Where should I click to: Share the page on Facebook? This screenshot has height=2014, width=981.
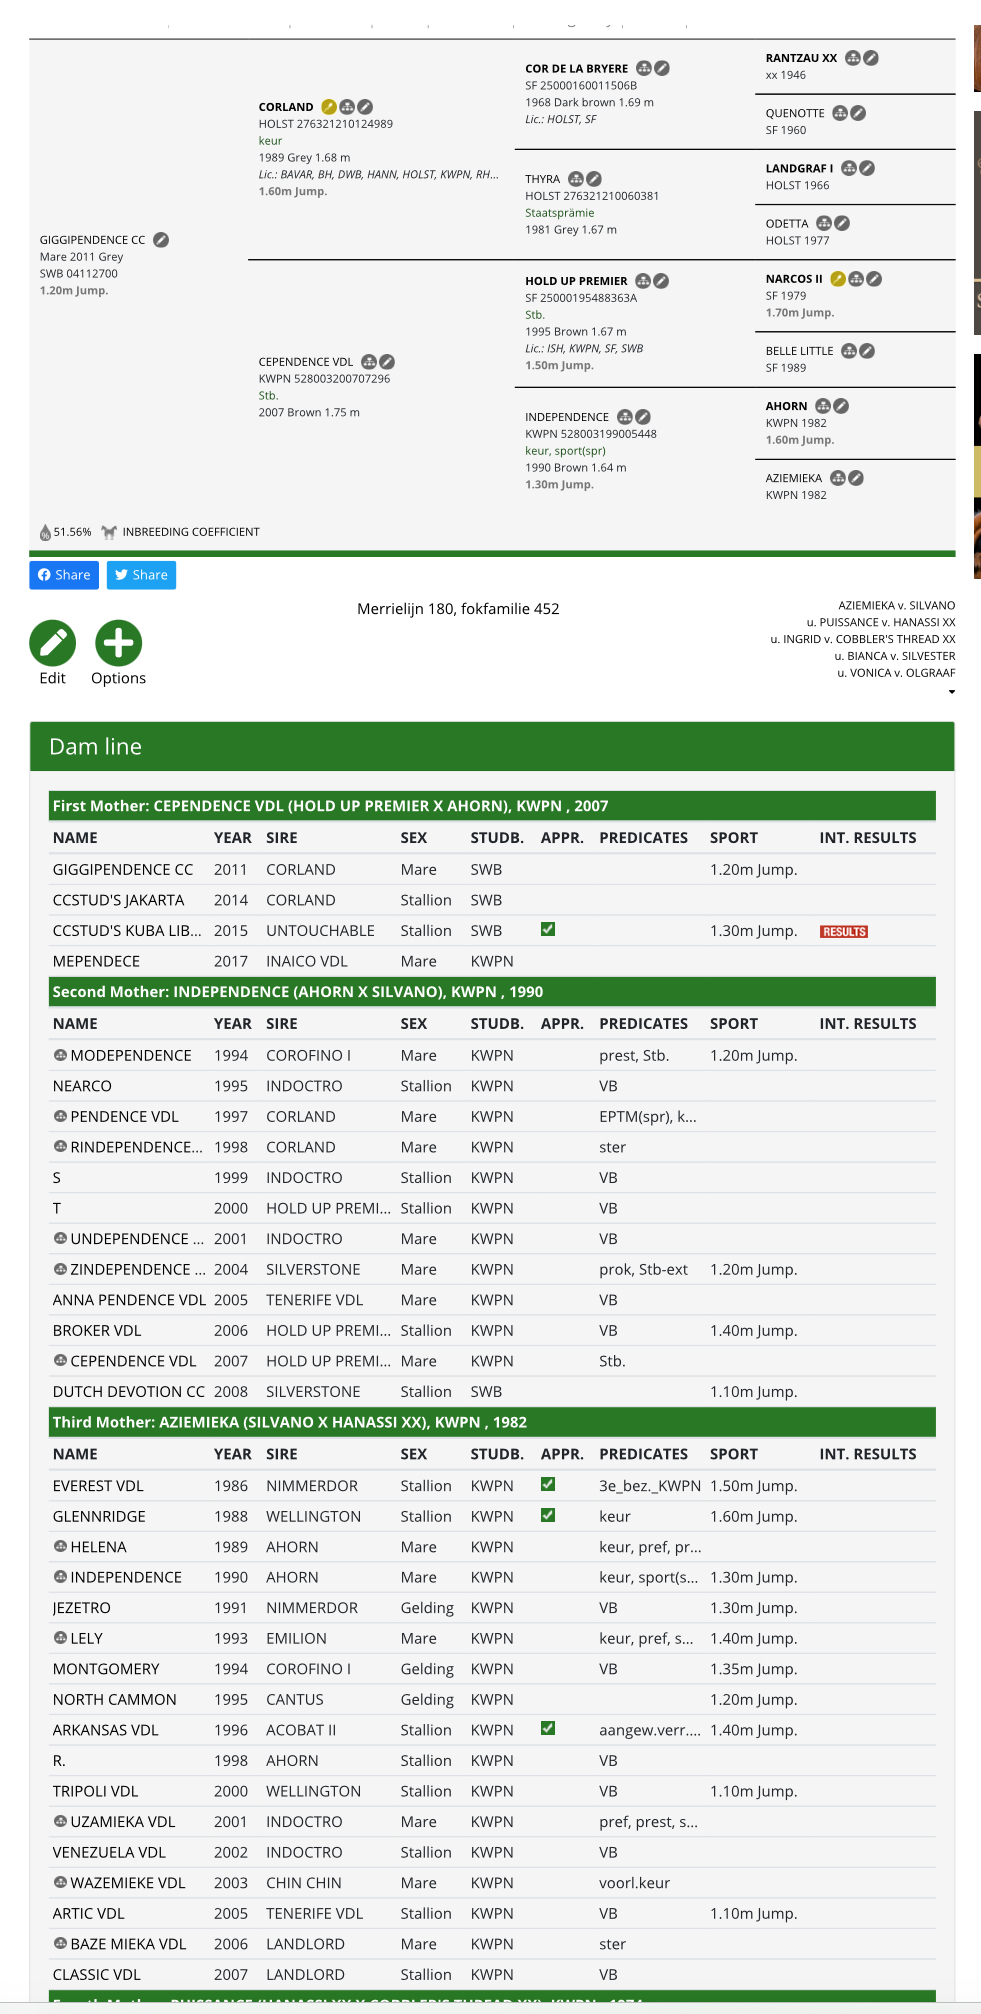coord(64,575)
